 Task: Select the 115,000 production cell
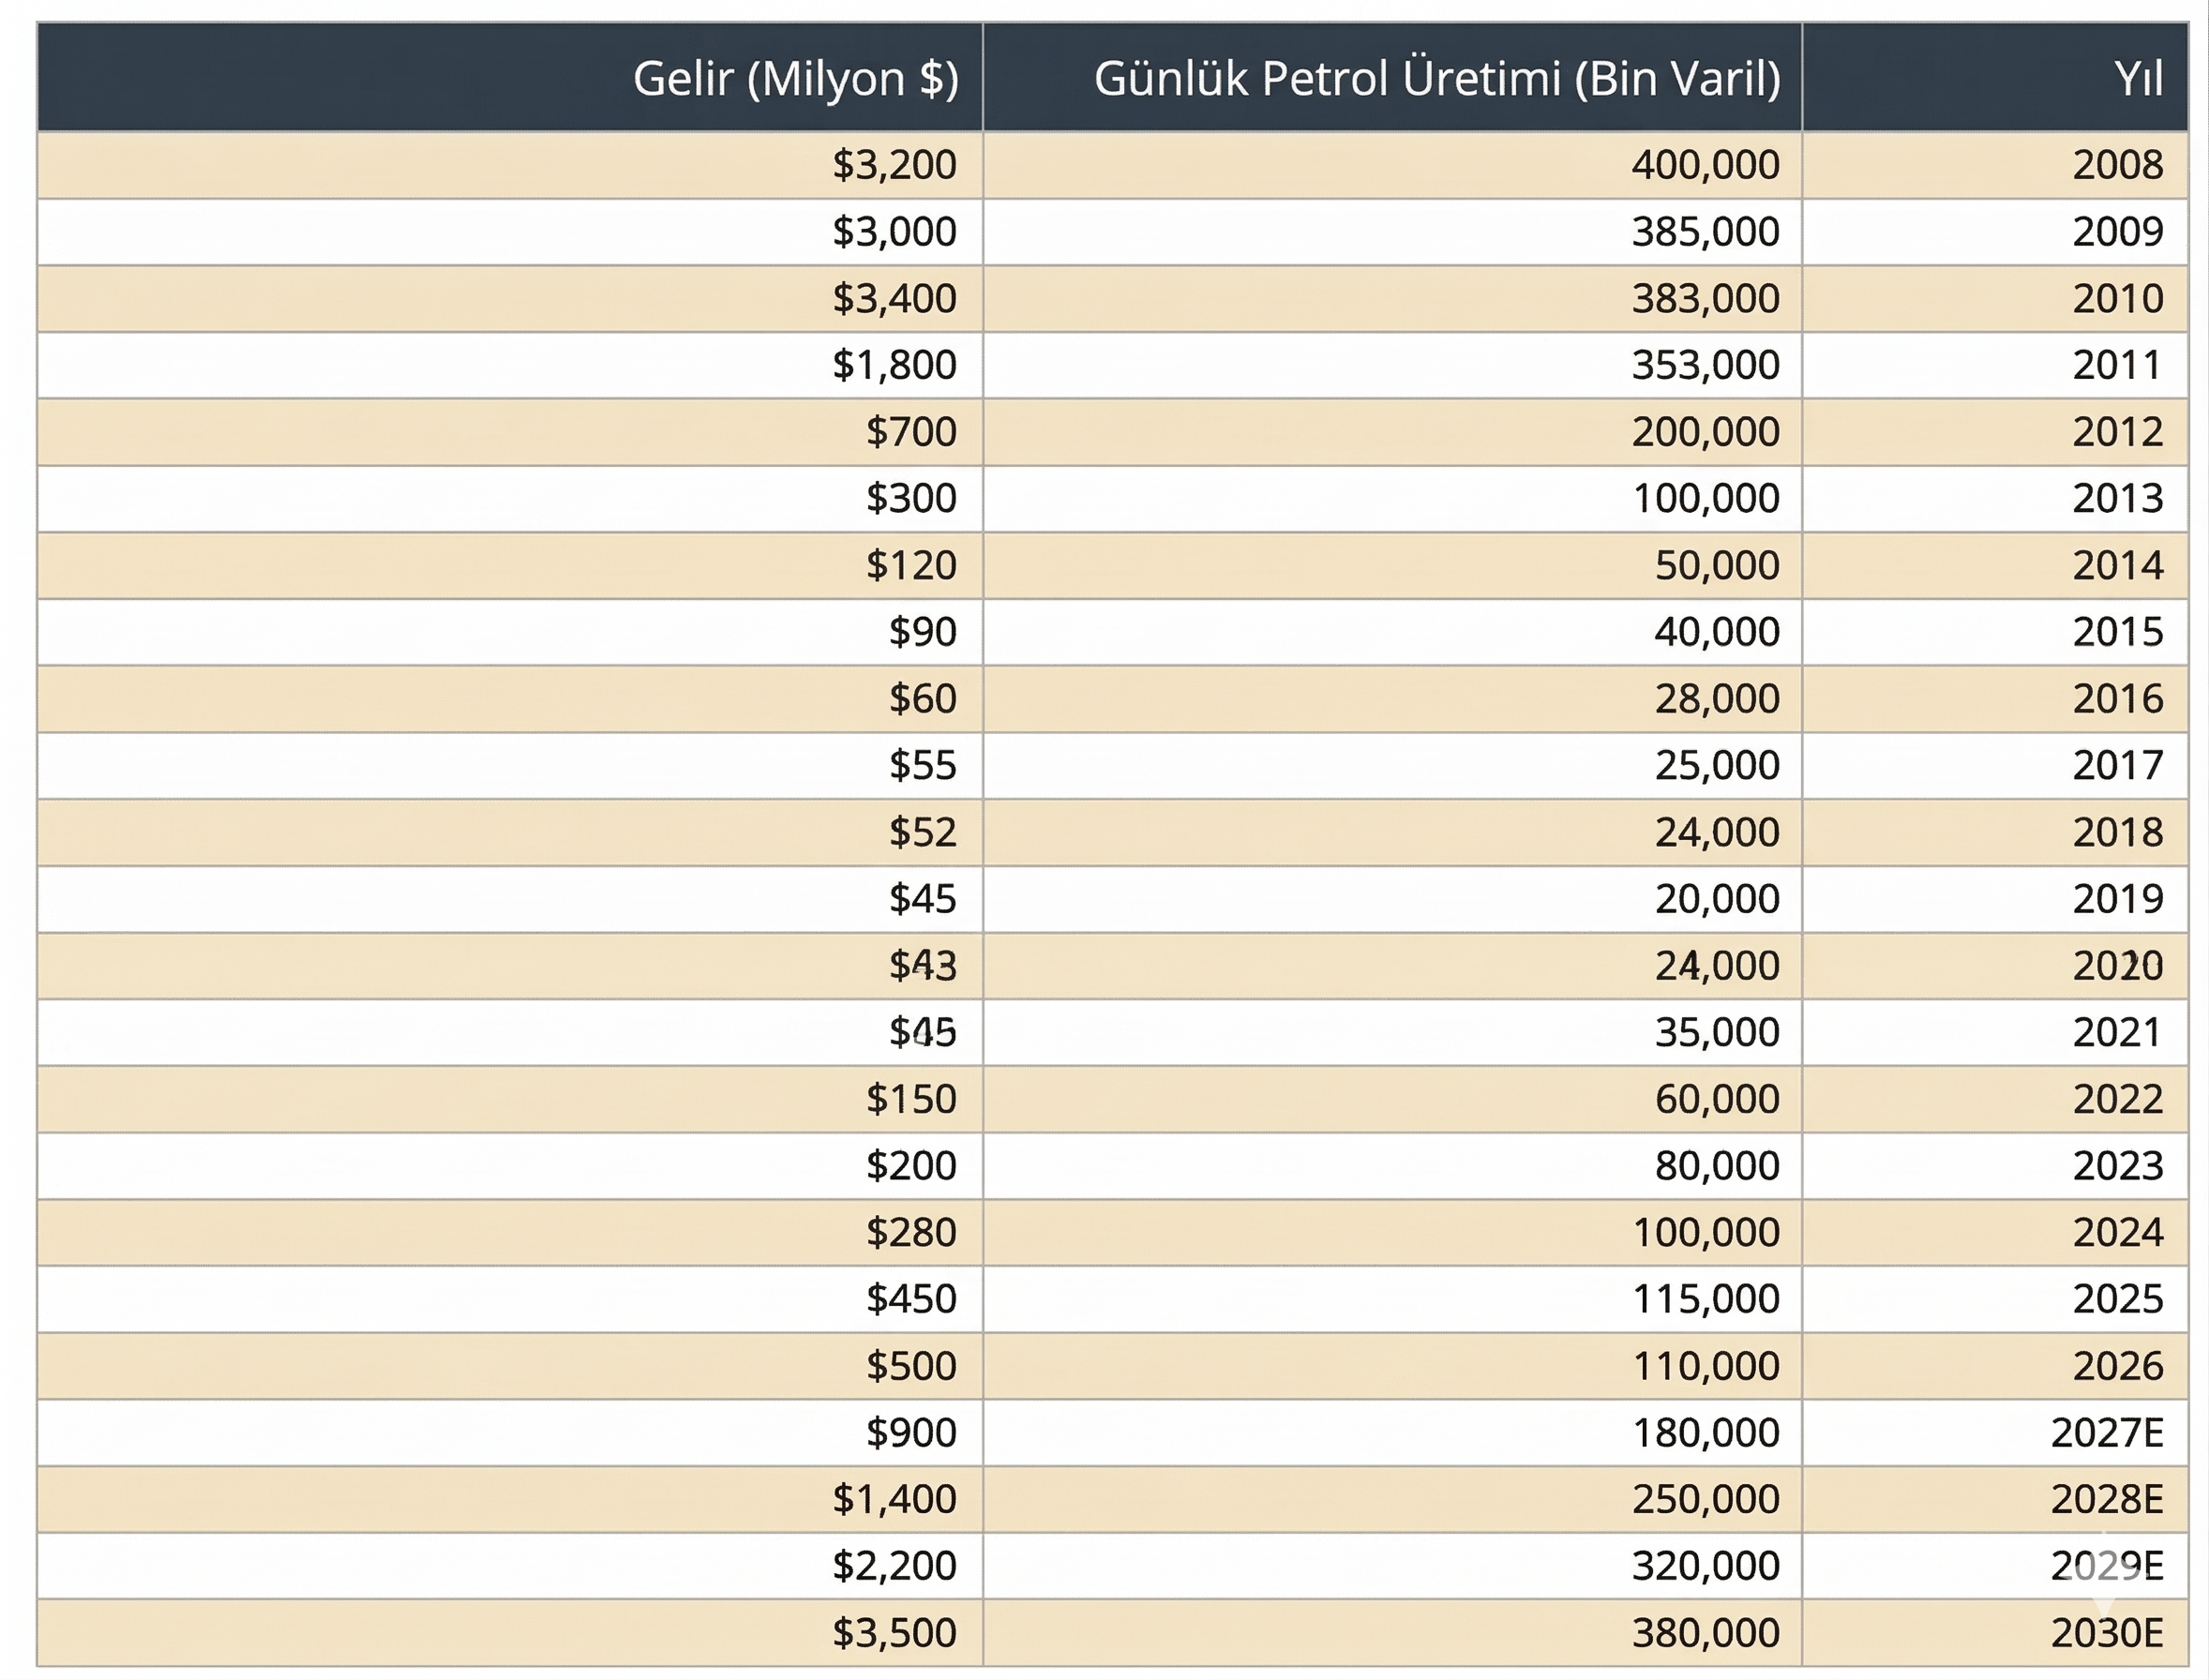pyautogui.click(x=1705, y=1298)
